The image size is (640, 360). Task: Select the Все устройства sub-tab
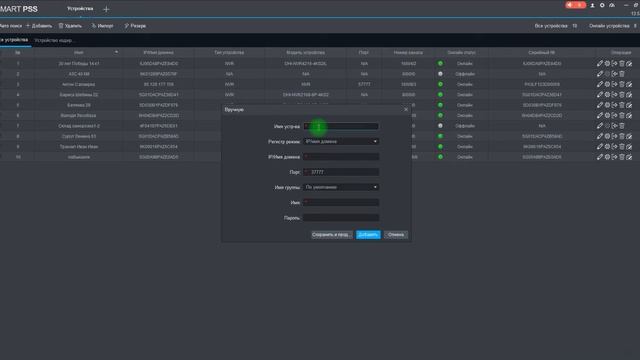click(x=15, y=40)
